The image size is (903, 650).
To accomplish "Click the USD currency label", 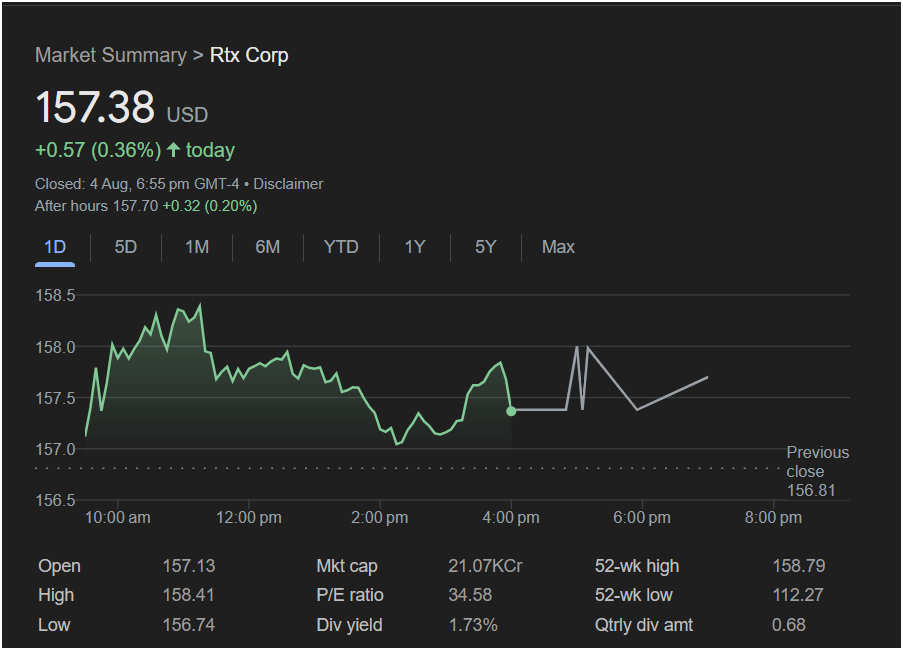I will click(187, 115).
